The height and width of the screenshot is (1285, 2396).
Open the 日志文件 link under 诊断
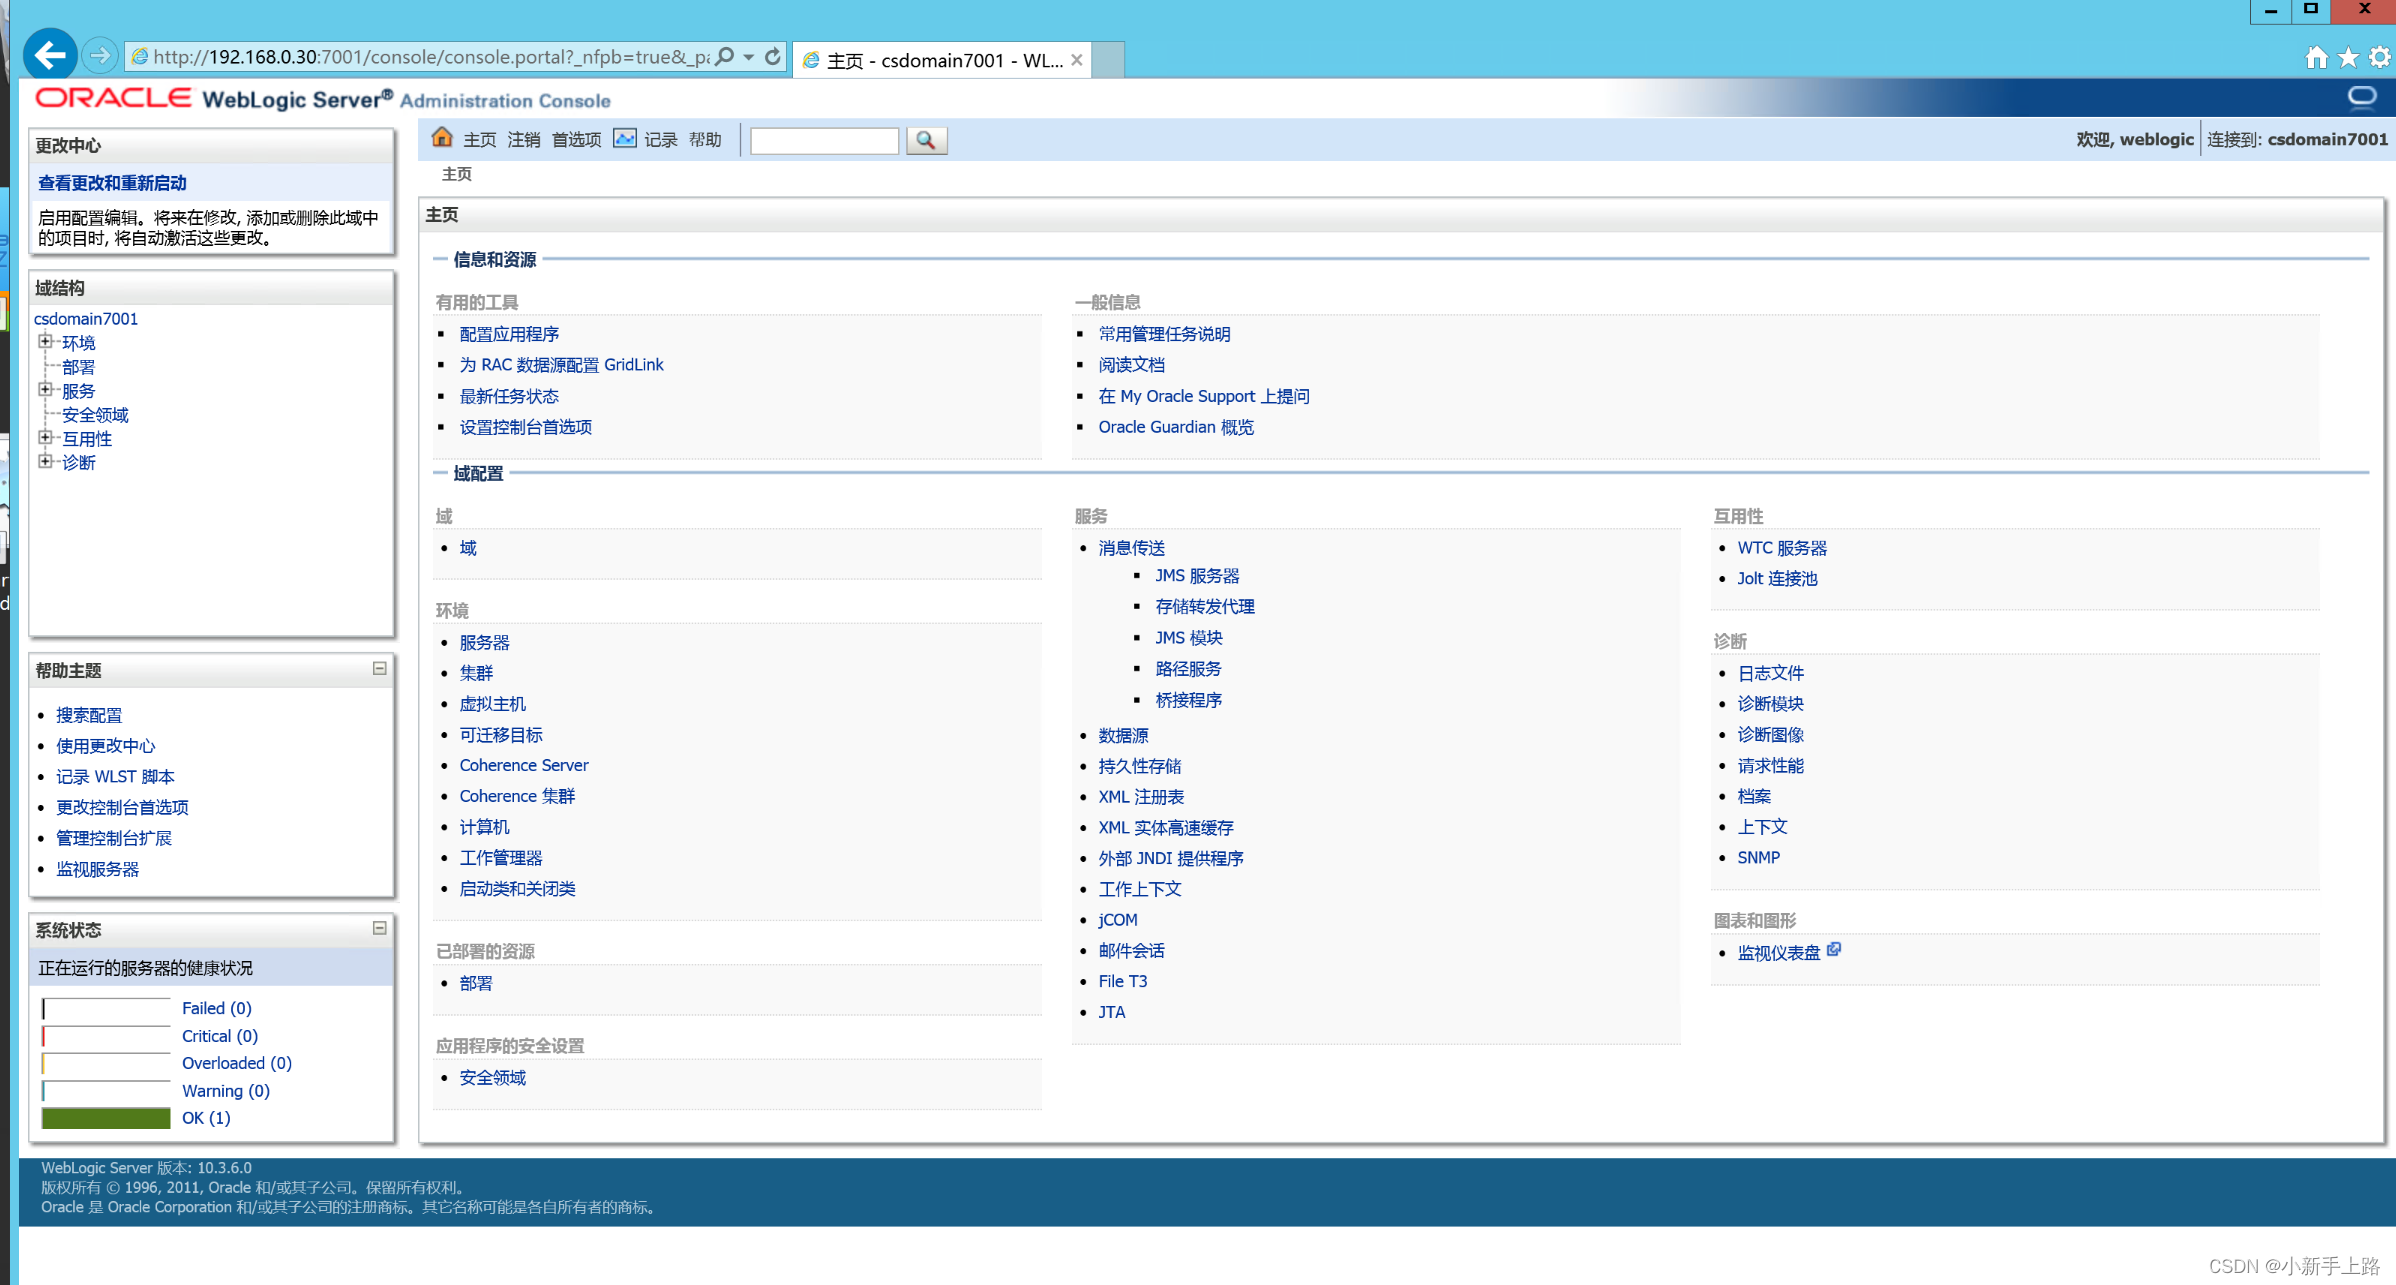(x=1771, y=673)
